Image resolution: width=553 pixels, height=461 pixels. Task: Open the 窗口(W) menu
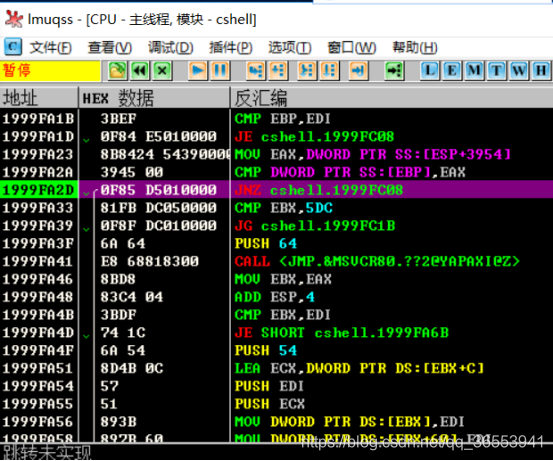click(x=352, y=47)
